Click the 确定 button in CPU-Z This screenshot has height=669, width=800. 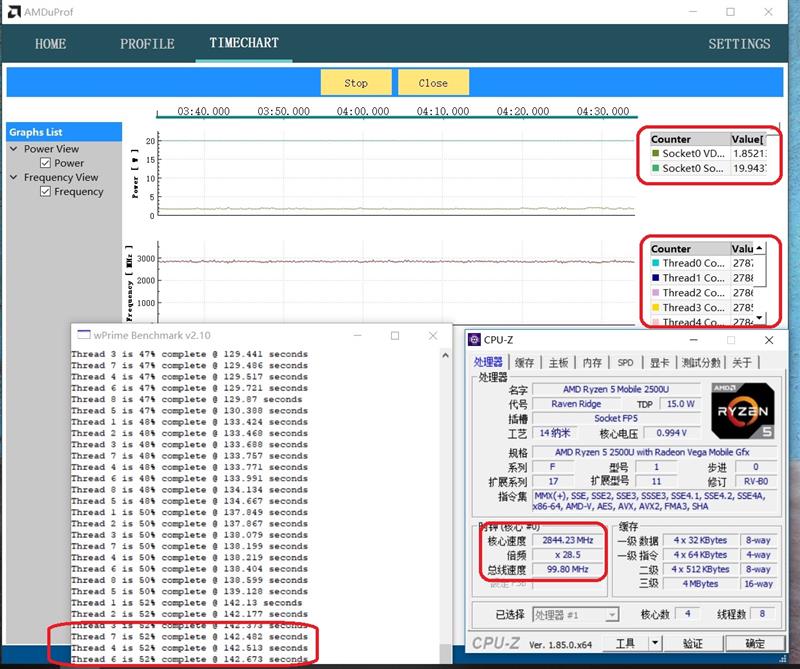(754, 643)
